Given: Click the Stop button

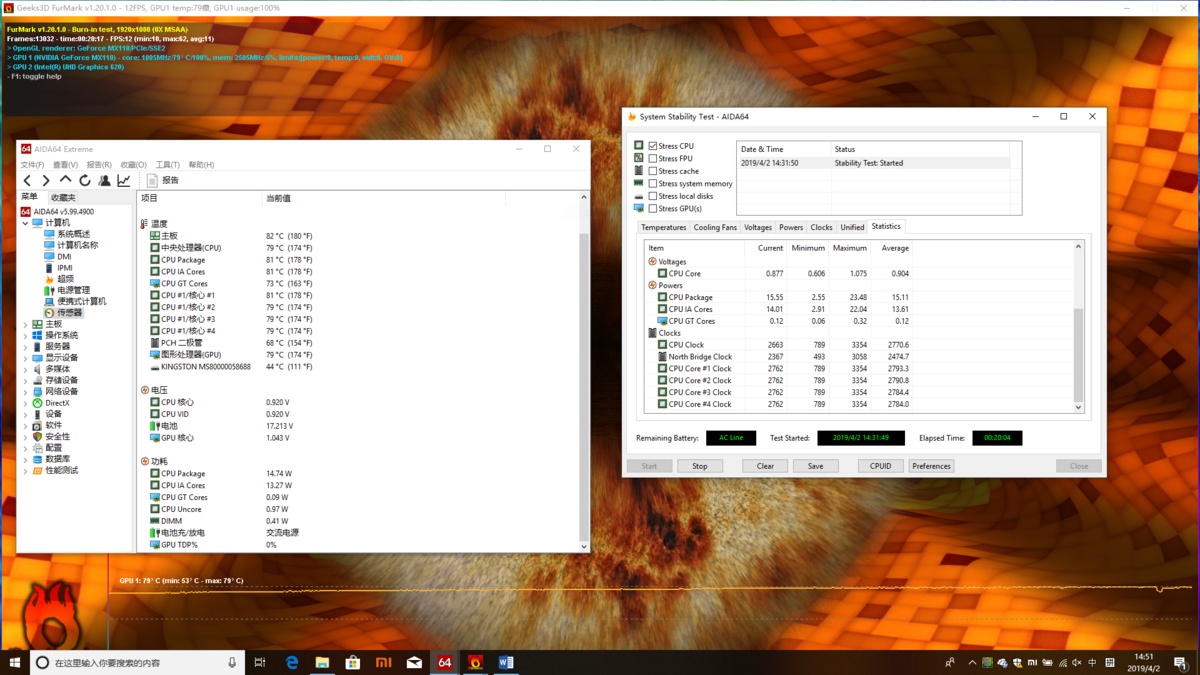Looking at the screenshot, I should point(699,466).
